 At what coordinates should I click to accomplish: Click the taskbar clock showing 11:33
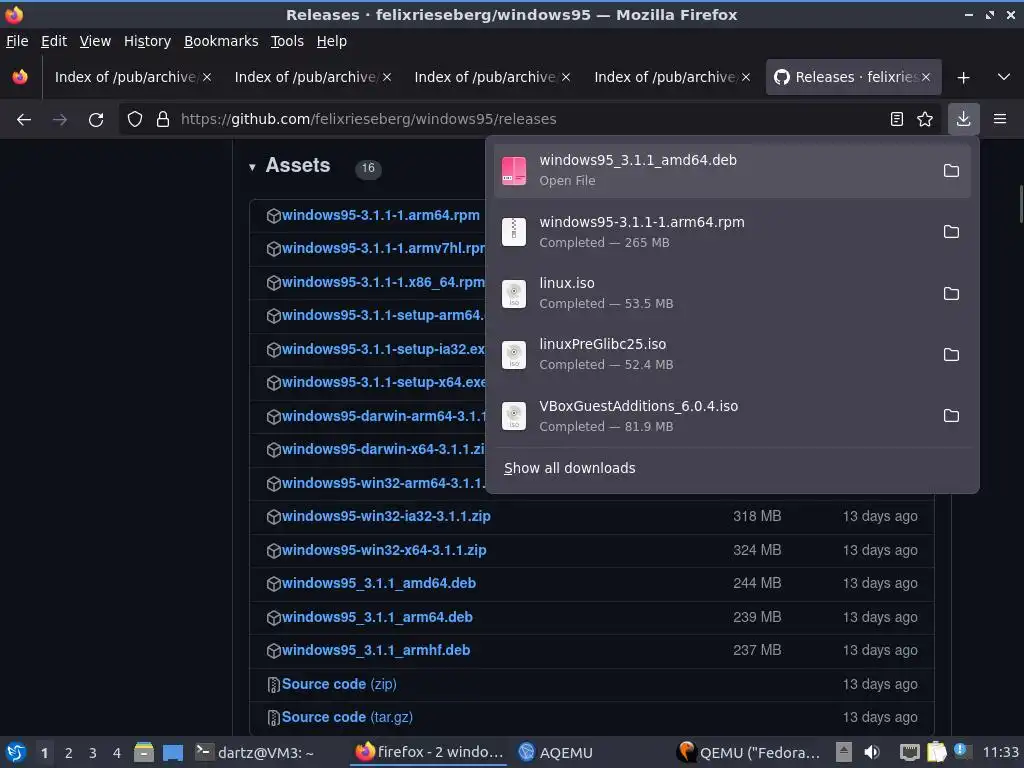(x=1000, y=752)
